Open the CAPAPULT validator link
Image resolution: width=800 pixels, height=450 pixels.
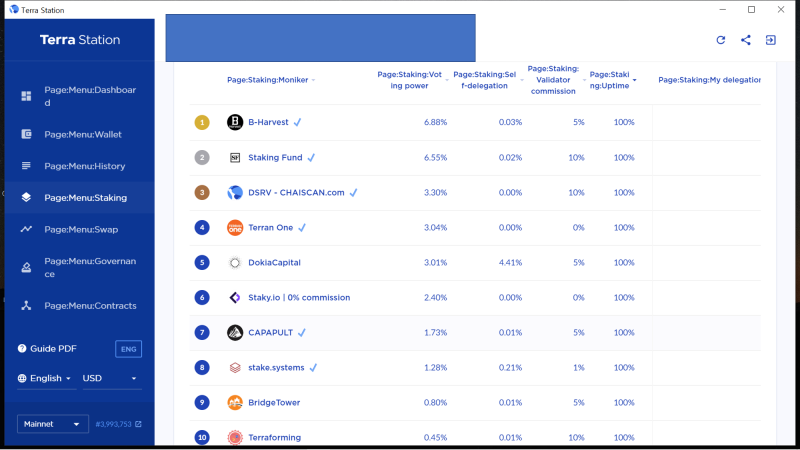pyautogui.click(x=270, y=333)
